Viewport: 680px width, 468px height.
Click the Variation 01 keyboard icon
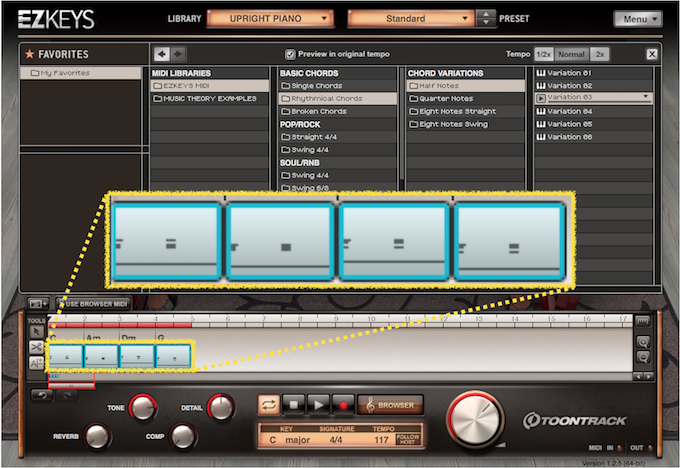pyautogui.click(x=541, y=73)
